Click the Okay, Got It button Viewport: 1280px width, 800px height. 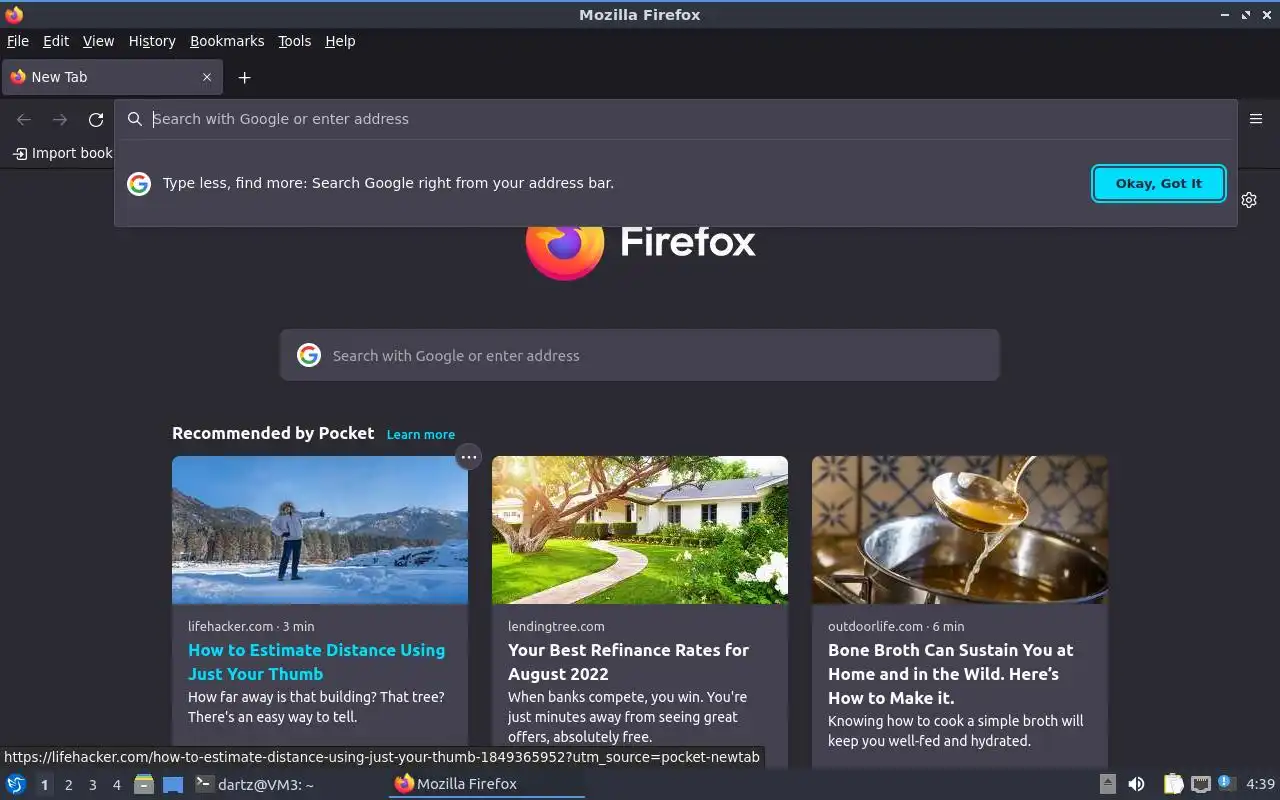(1159, 183)
